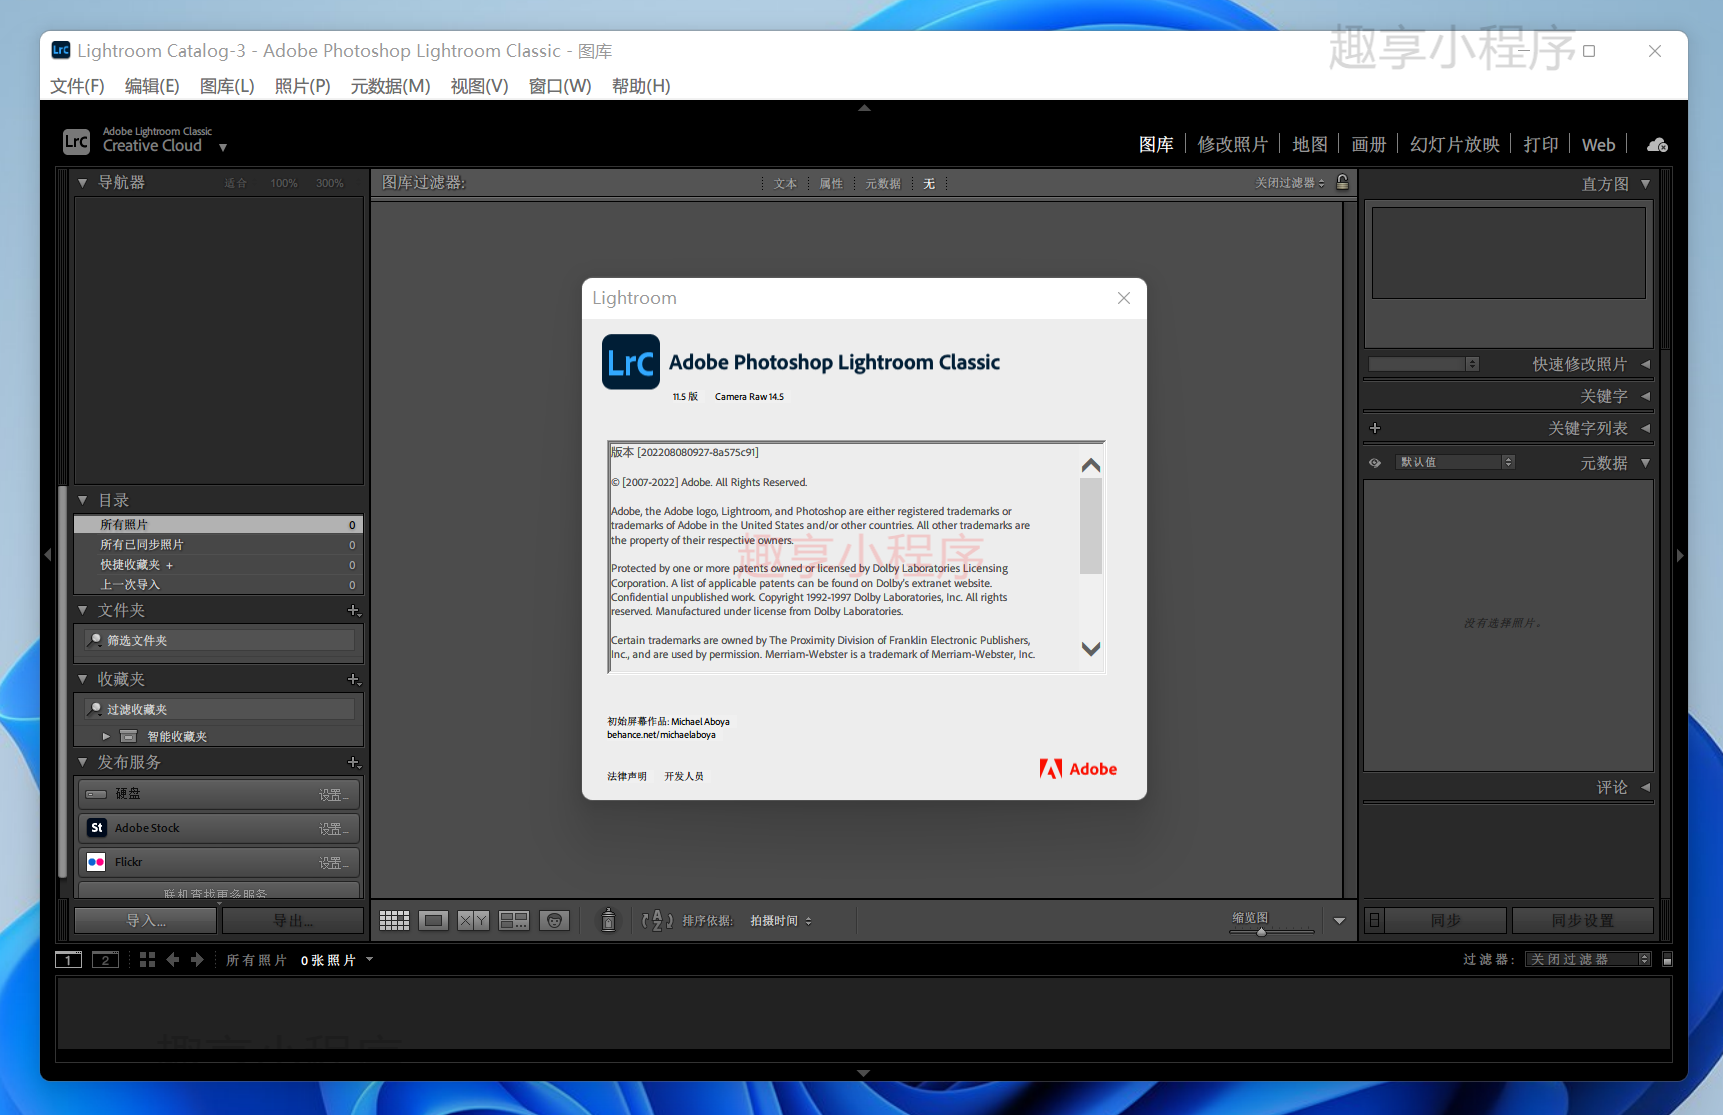Image resolution: width=1723 pixels, height=1115 pixels.
Task: Close the Lightroom about dialog
Action: [1124, 298]
